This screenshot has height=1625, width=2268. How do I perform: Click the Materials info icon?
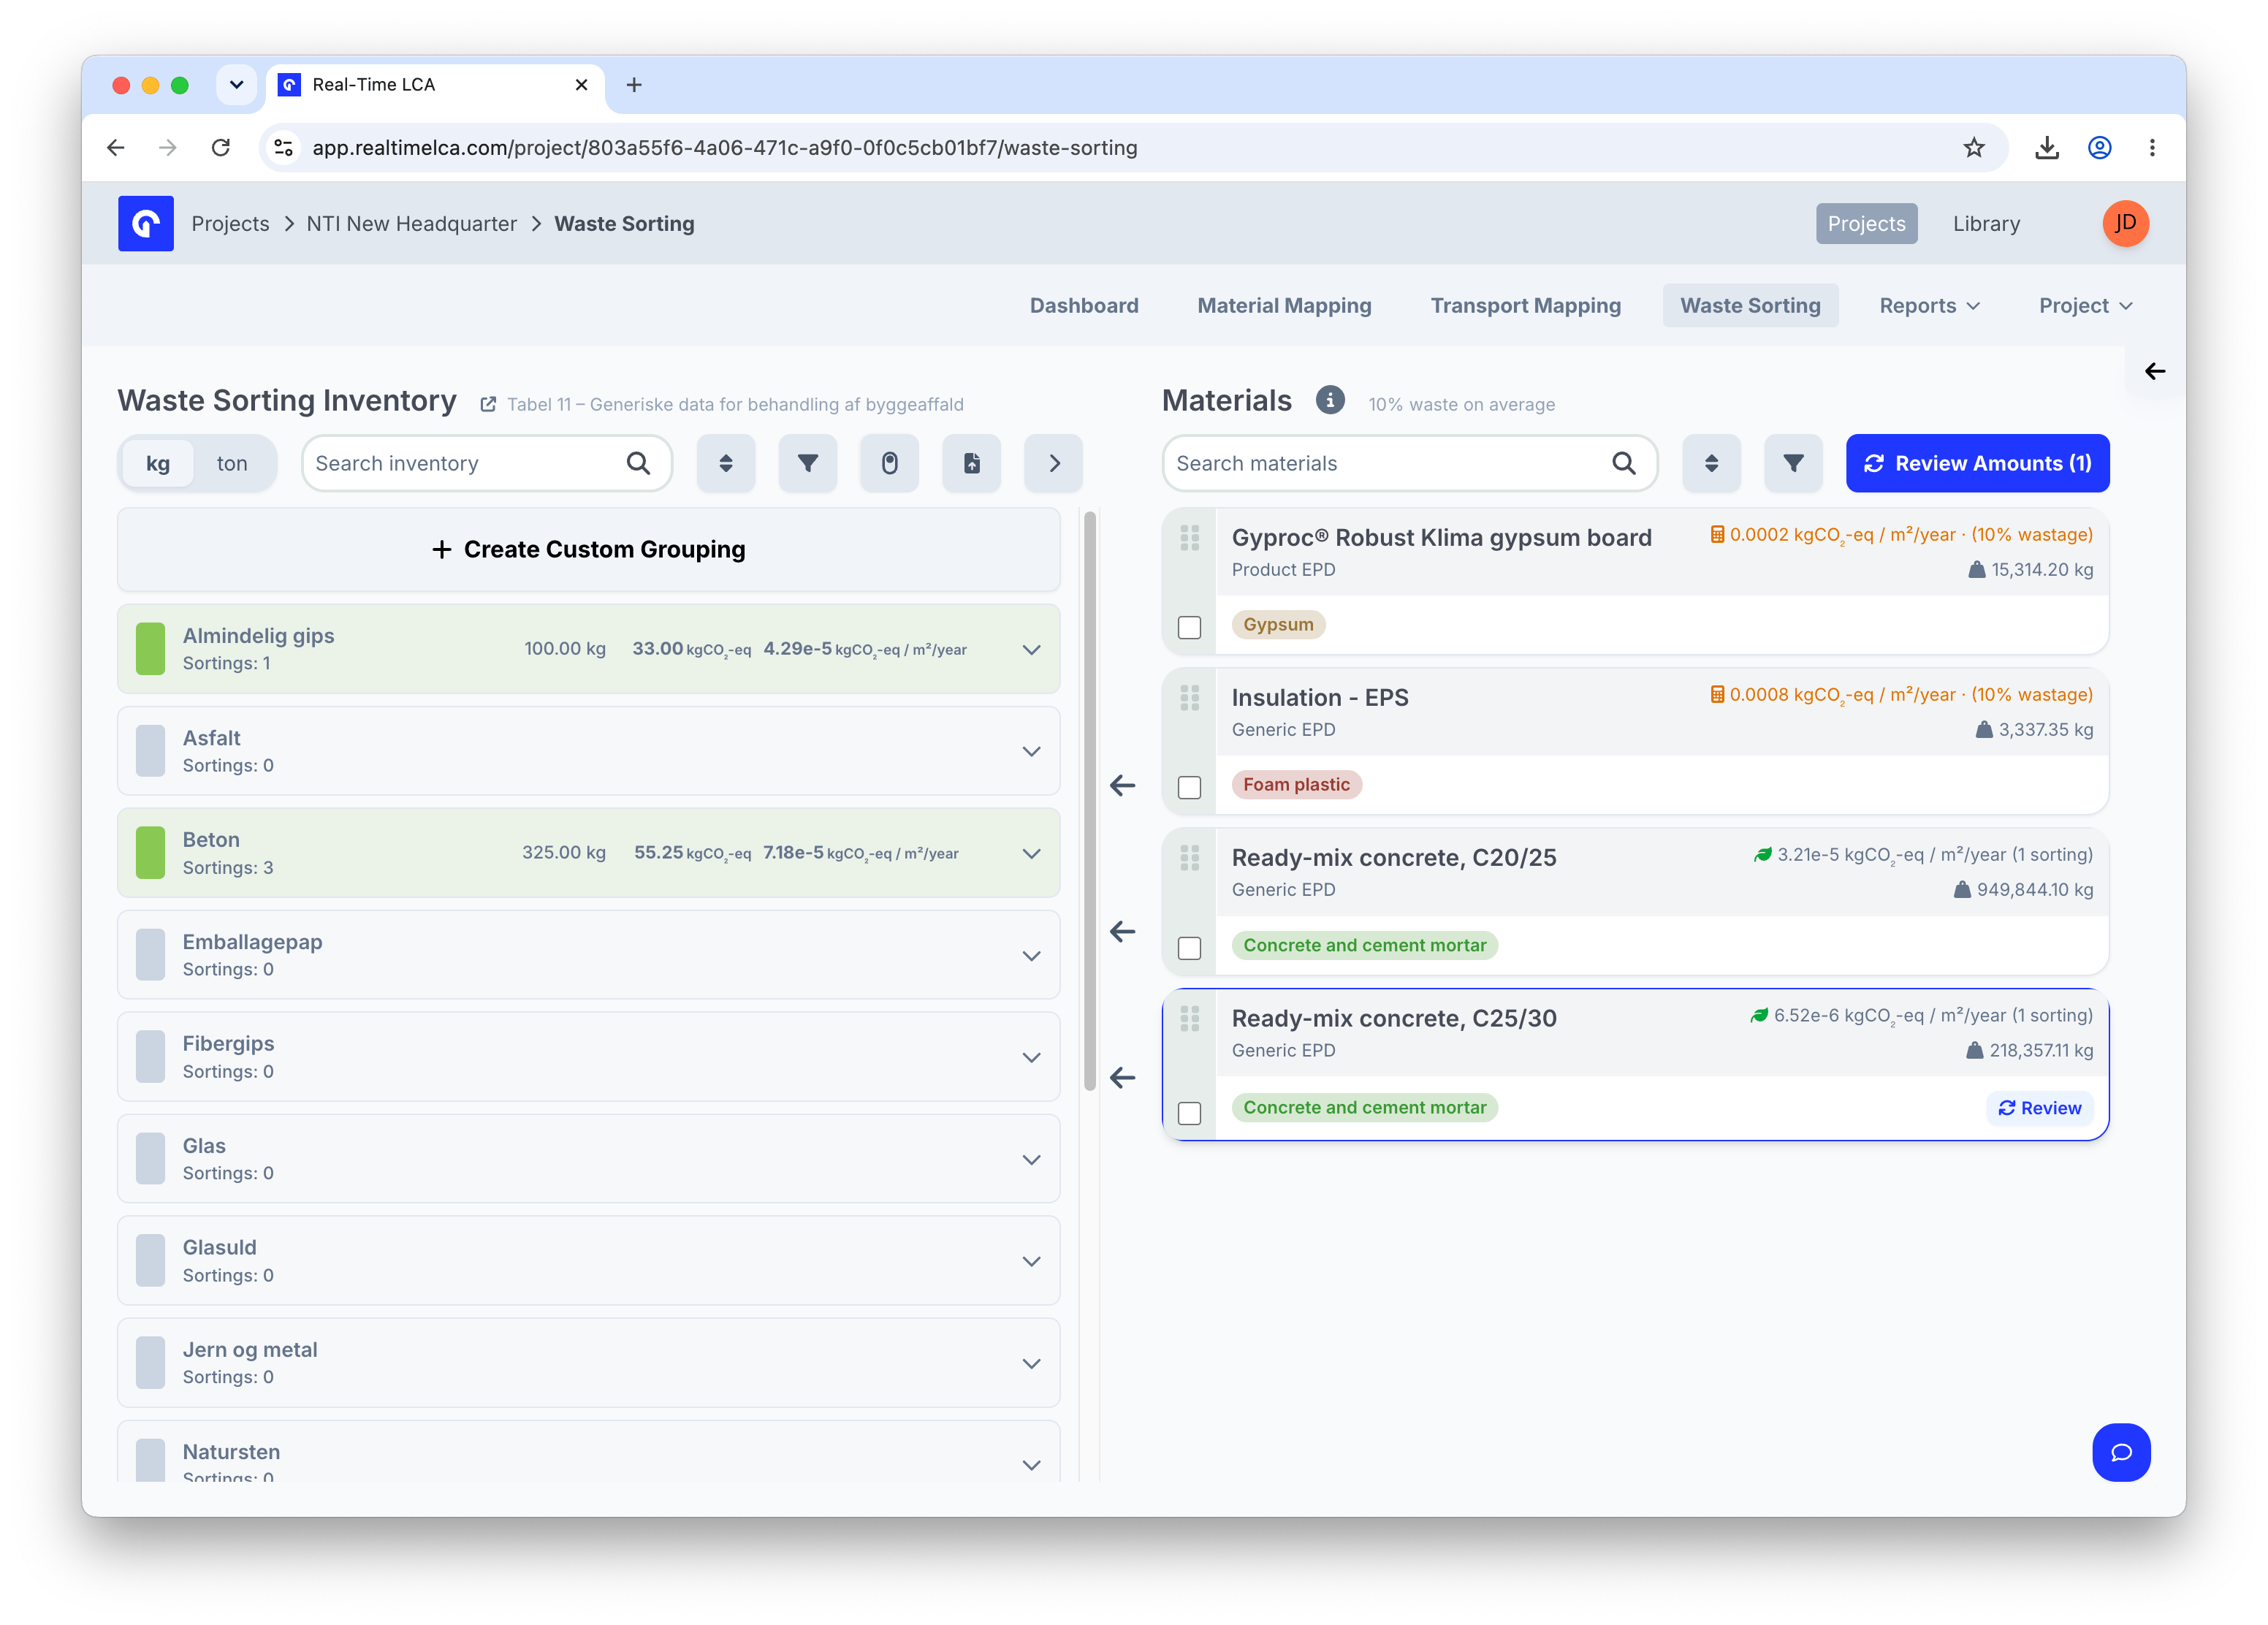(1329, 400)
